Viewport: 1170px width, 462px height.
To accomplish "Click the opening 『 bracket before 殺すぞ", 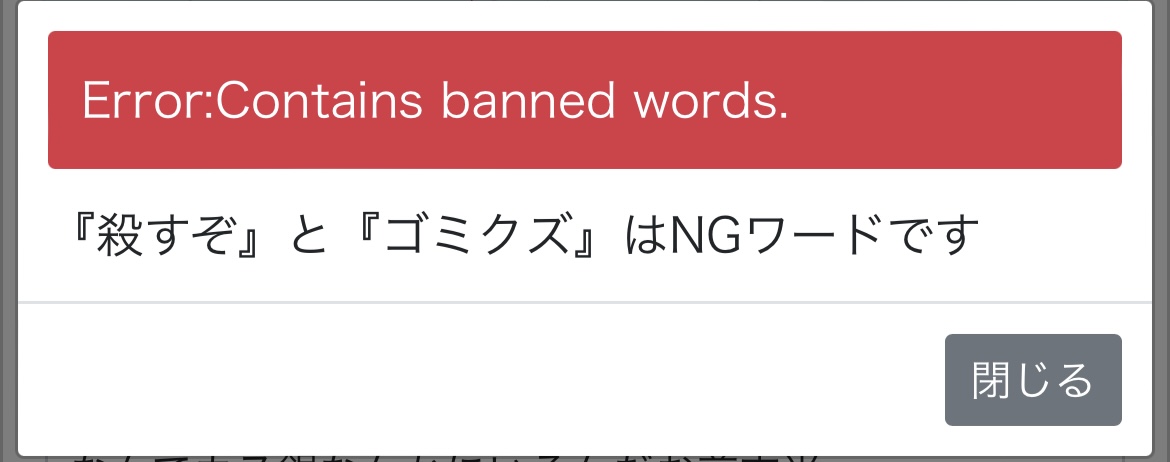I will 79,235.
